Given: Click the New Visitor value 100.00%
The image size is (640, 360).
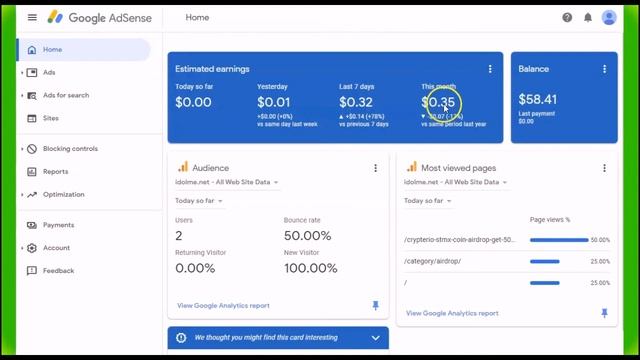Looking at the screenshot, I should coord(311,268).
